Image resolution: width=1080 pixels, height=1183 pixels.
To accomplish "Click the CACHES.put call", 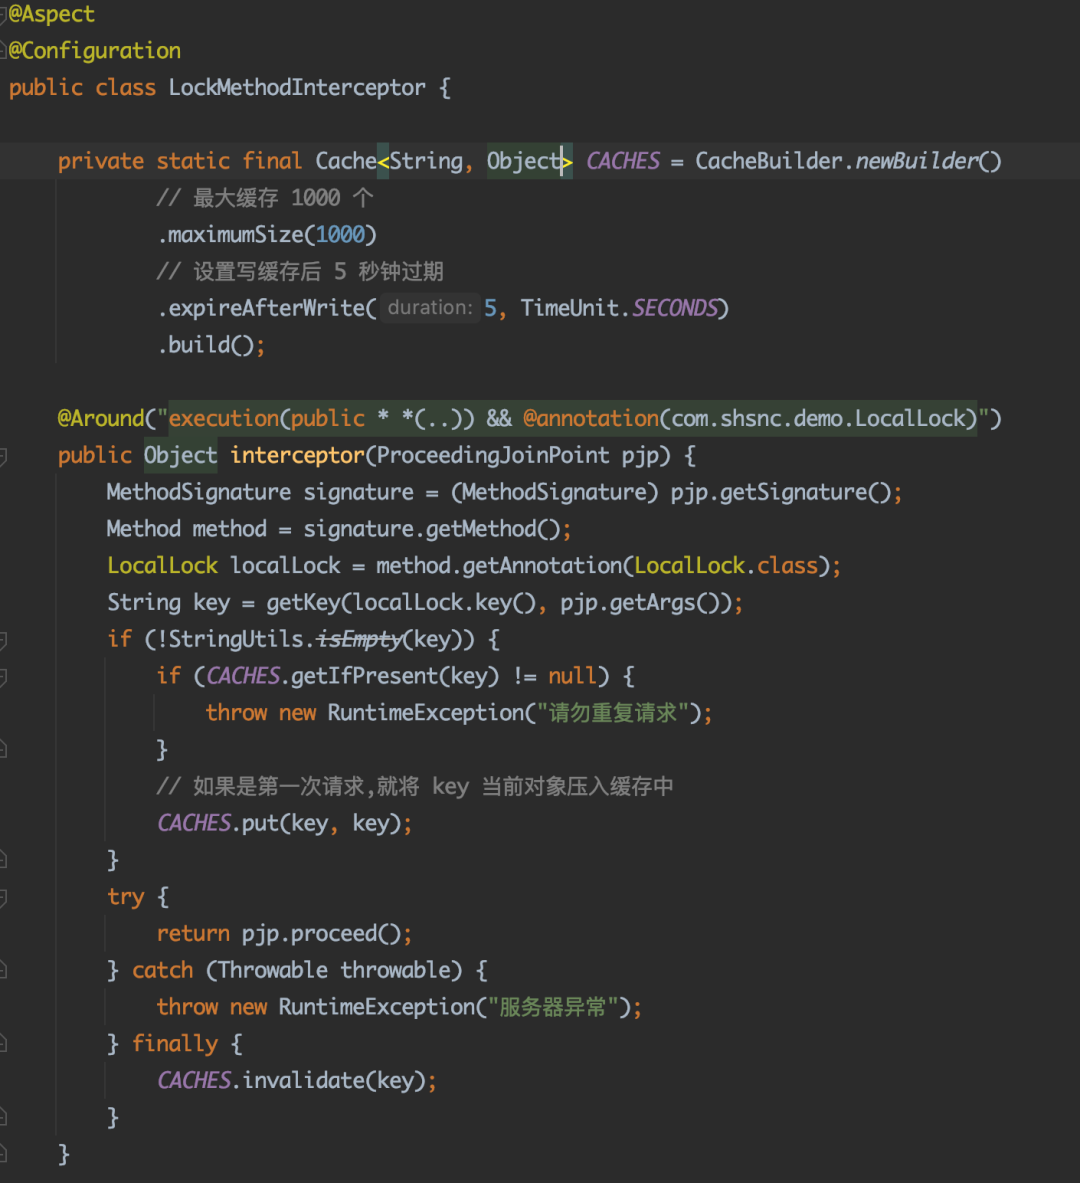I will pyautogui.click(x=217, y=822).
